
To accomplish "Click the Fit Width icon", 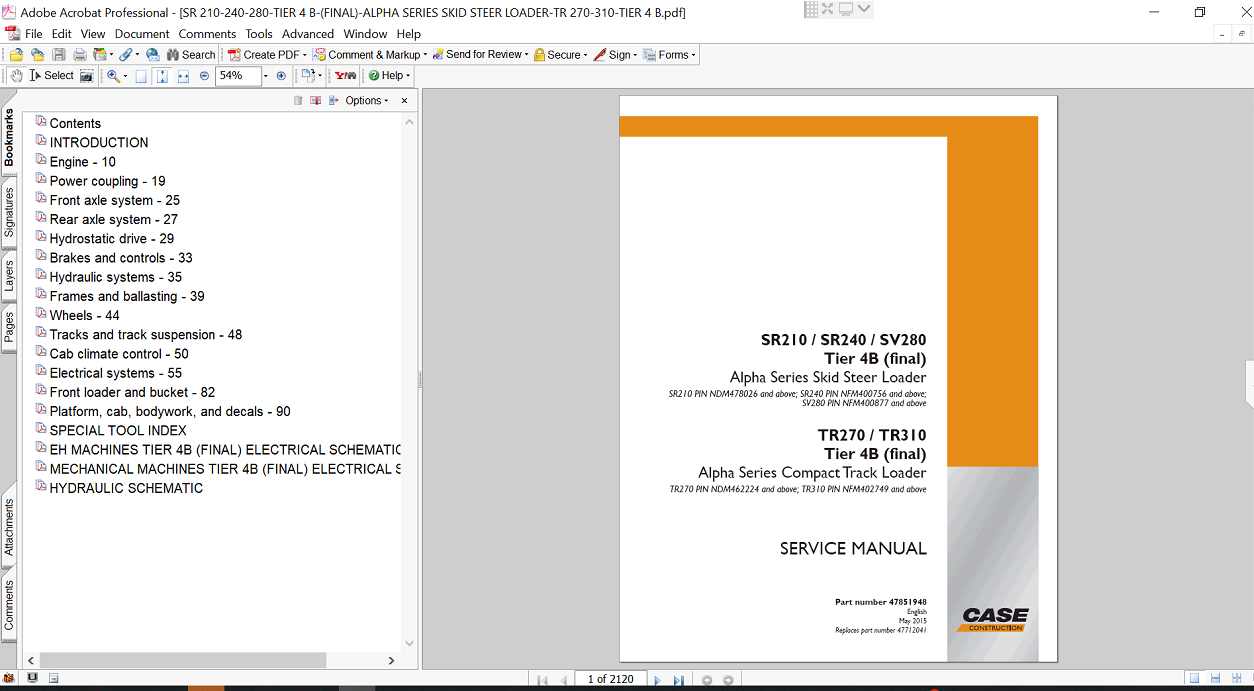I will point(184,76).
